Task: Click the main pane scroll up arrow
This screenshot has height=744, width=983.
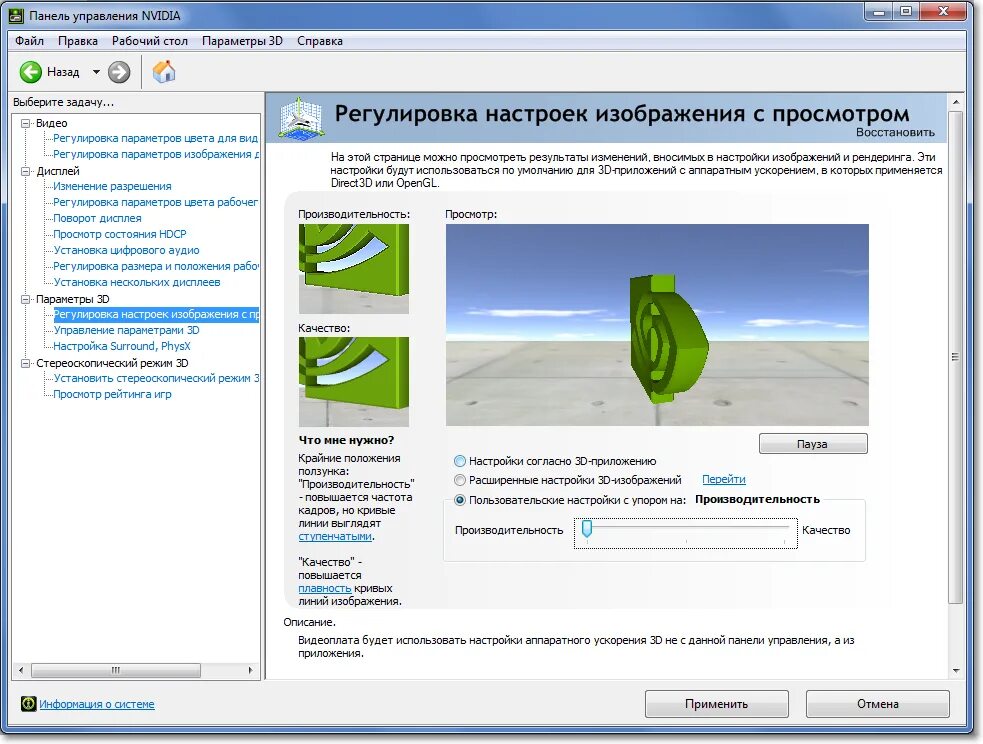Action: tap(955, 102)
